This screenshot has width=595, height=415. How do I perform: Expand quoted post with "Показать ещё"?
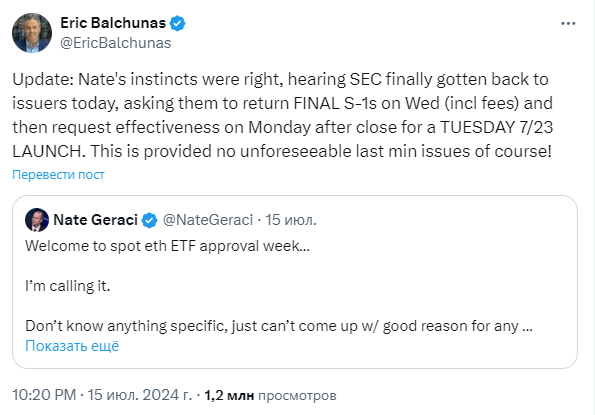pos(72,346)
